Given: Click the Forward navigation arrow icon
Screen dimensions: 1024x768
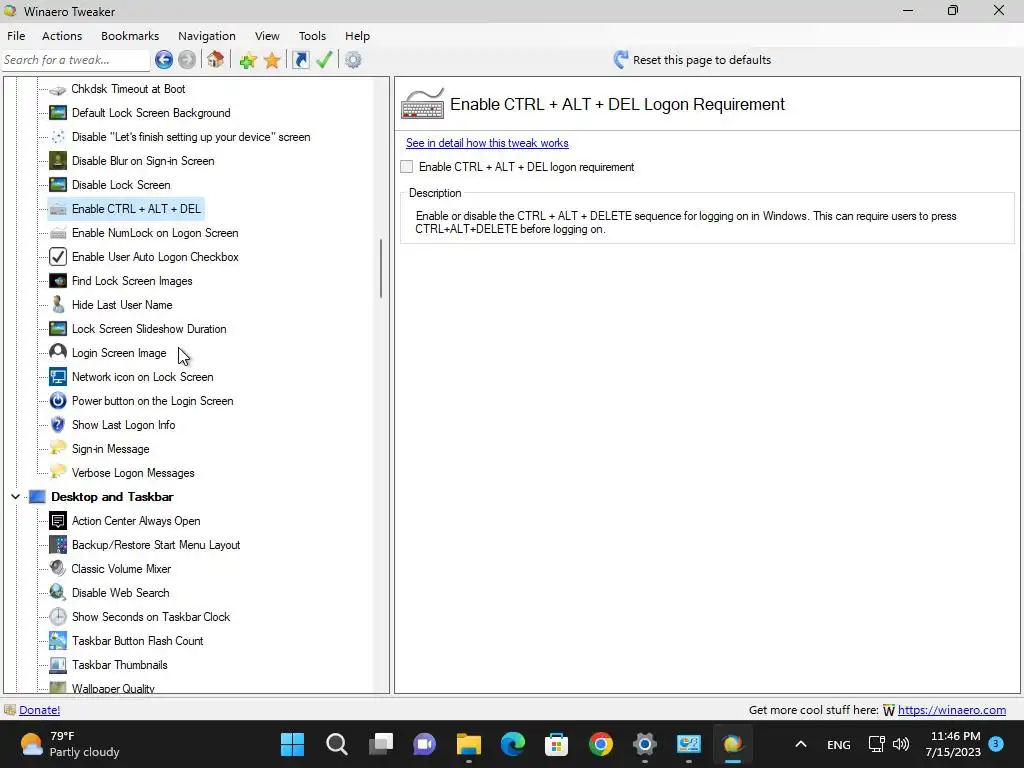Looking at the screenshot, I should point(187,60).
